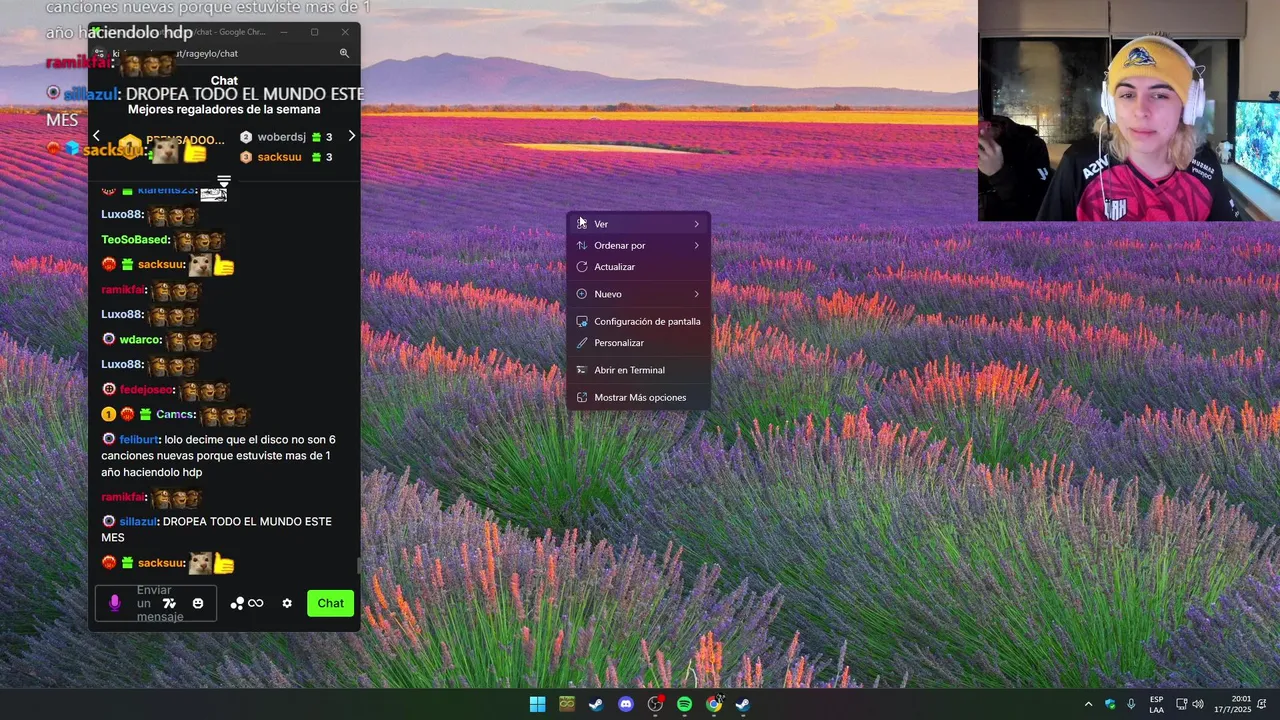Select 'Mostrar Más opciones' menu entry

638,397
